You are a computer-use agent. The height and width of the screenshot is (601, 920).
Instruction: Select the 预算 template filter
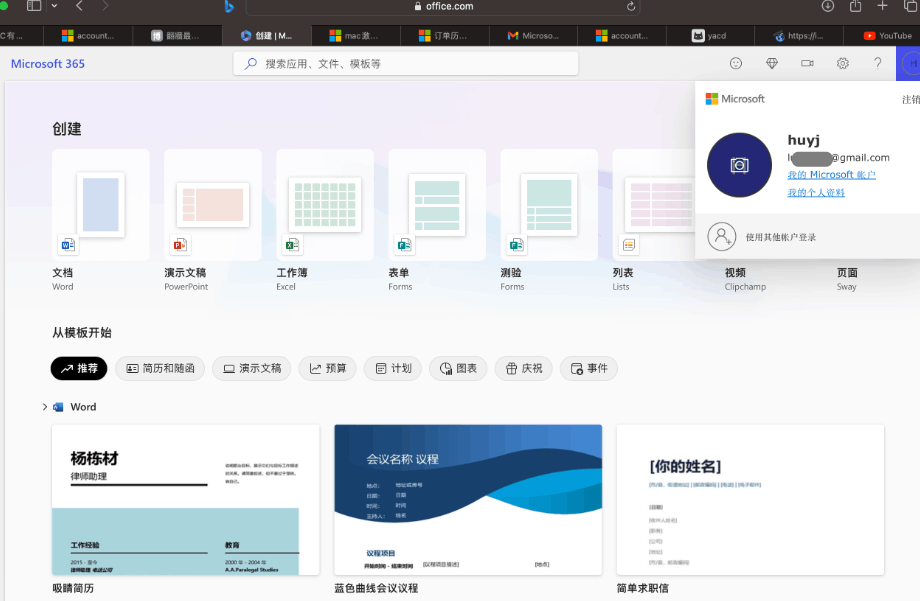(x=327, y=369)
